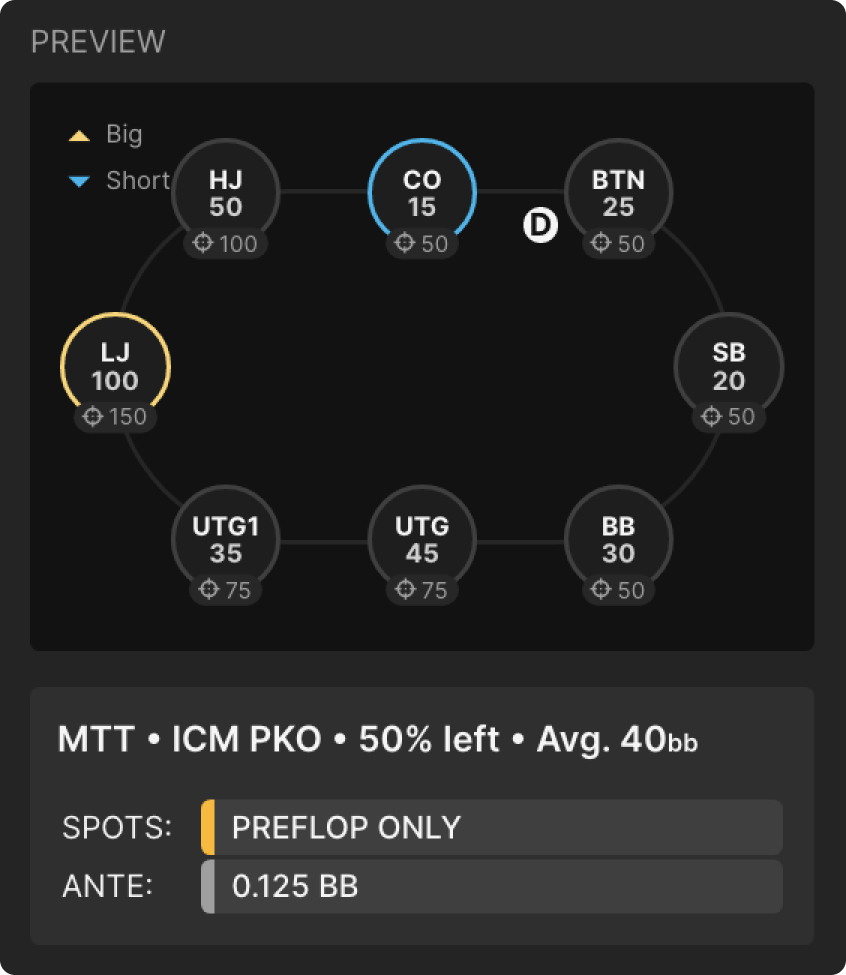Click the CO bounty badge showing 50
The image size is (846, 975).
point(422,243)
